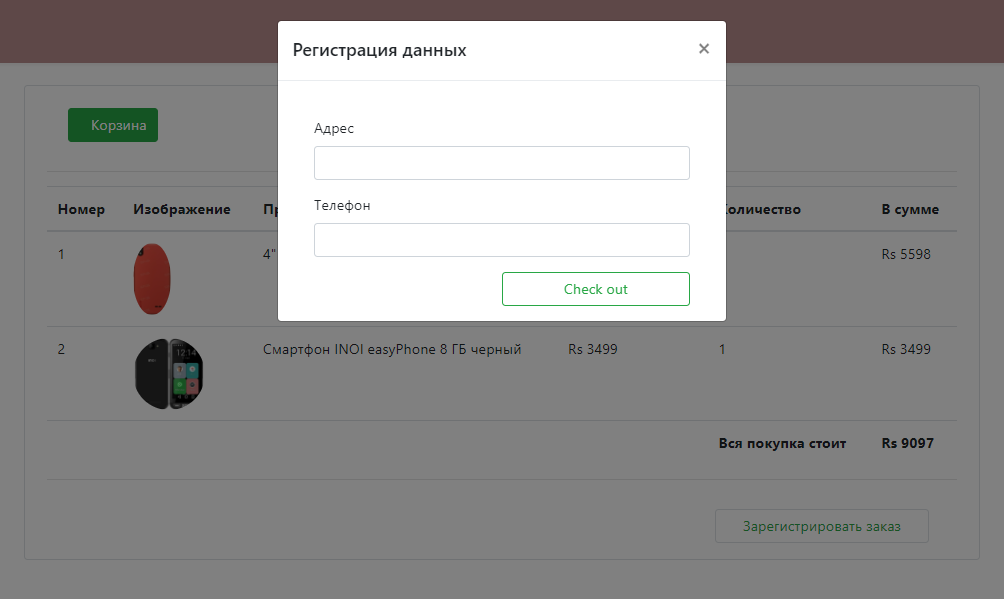The height and width of the screenshot is (599, 1004).
Task: Open the INOI easyPhone product thumbnail
Action: 168,373
